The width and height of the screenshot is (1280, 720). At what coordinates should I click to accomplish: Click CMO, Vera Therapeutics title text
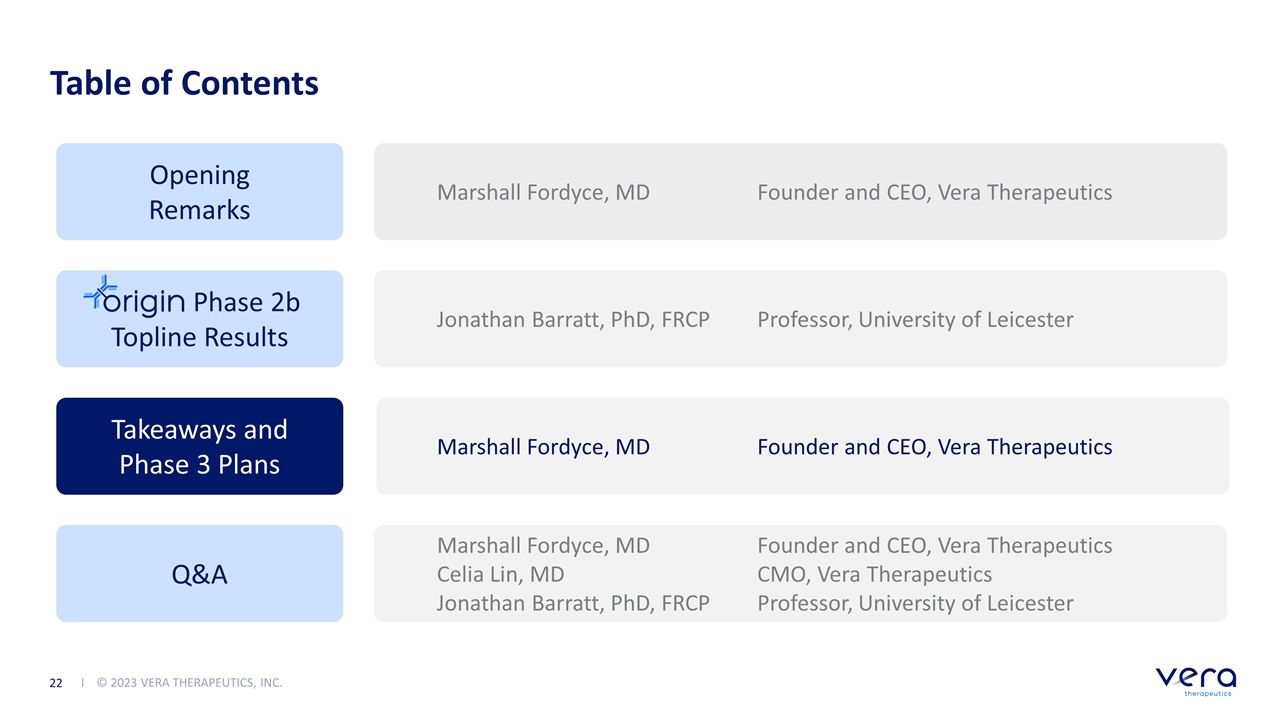click(x=874, y=574)
